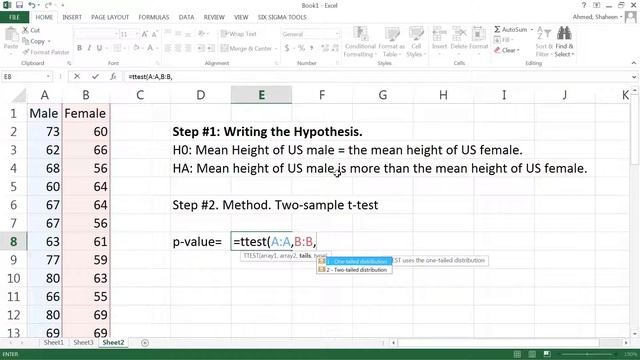Open the Copy dropdown arrow
The width and height of the screenshot is (640, 360).
pyautogui.click(x=49, y=41)
